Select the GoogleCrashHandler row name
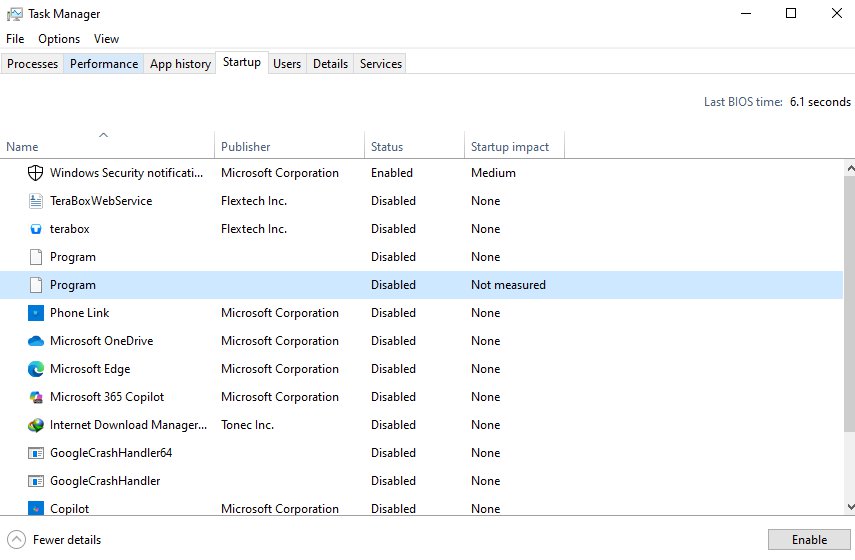Image resolution: width=855 pixels, height=560 pixels. click(105, 481)
